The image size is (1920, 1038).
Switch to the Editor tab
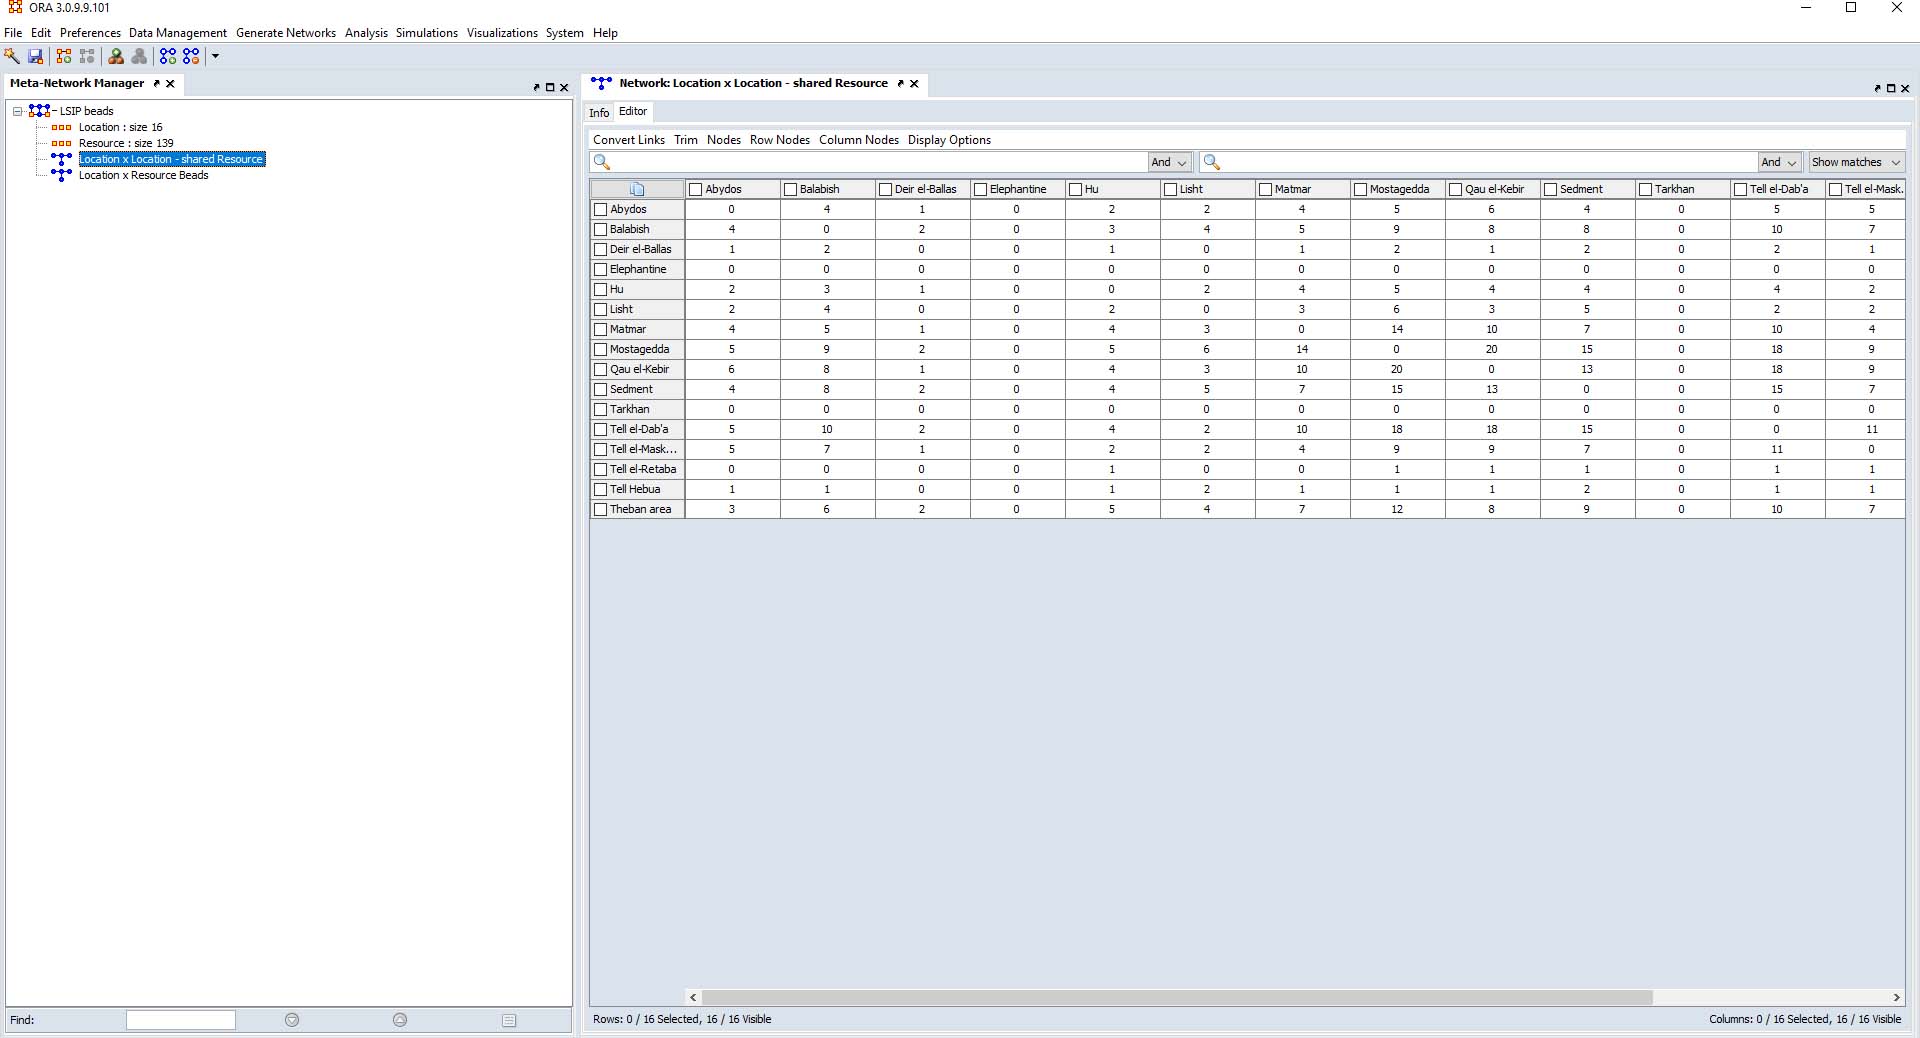[633, 112]
